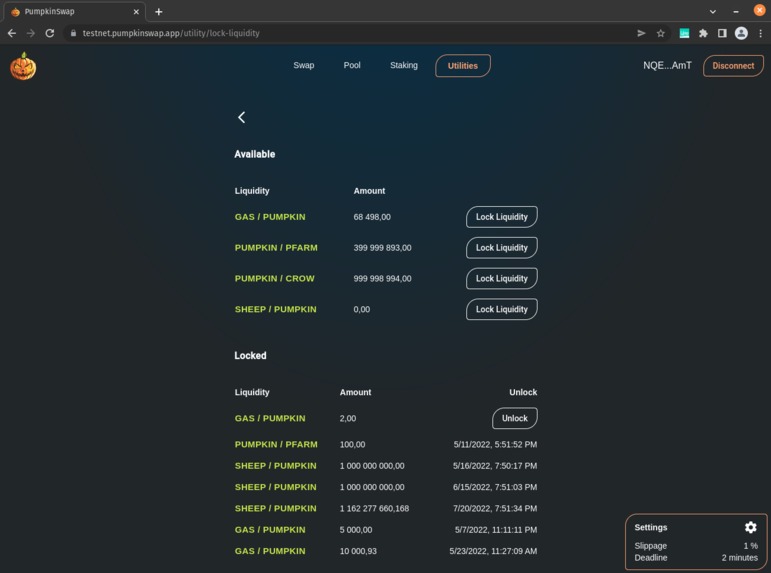Click the Unlock column header
The width and height of the screenshot is (771, 573).
pyautogui.click(x=523, y=392)
